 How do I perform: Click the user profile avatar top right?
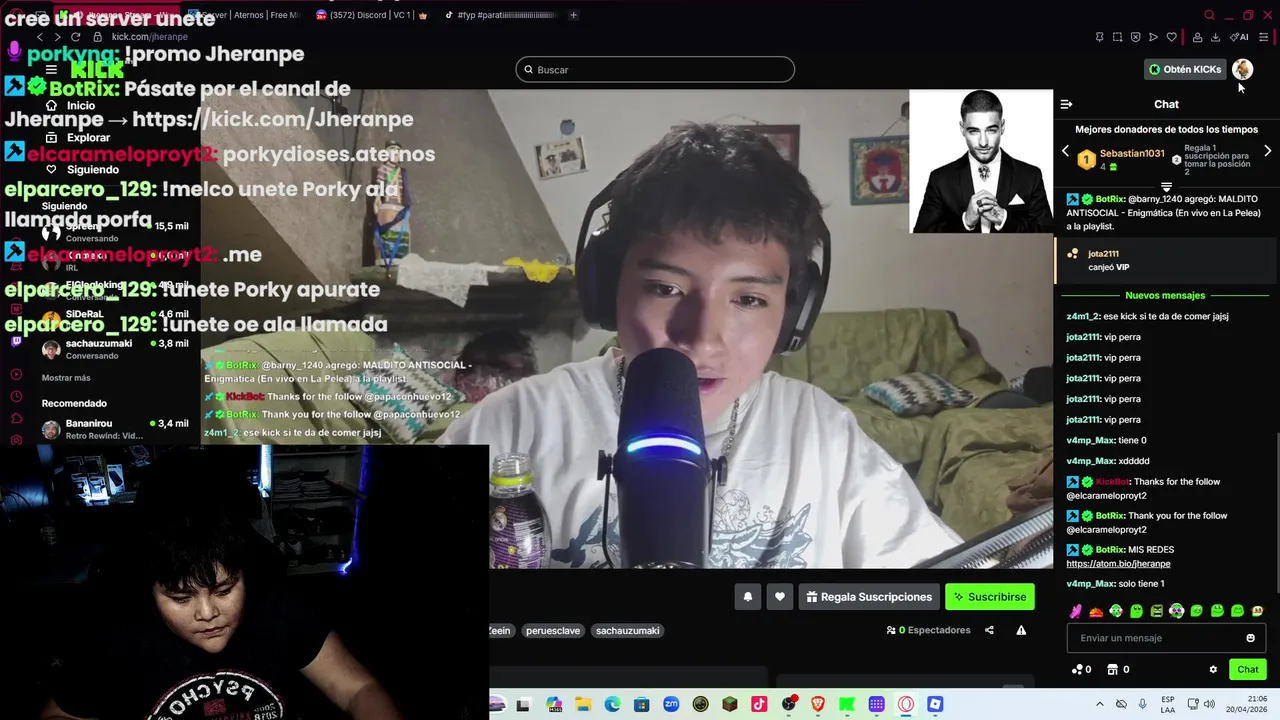point(1242,69)
